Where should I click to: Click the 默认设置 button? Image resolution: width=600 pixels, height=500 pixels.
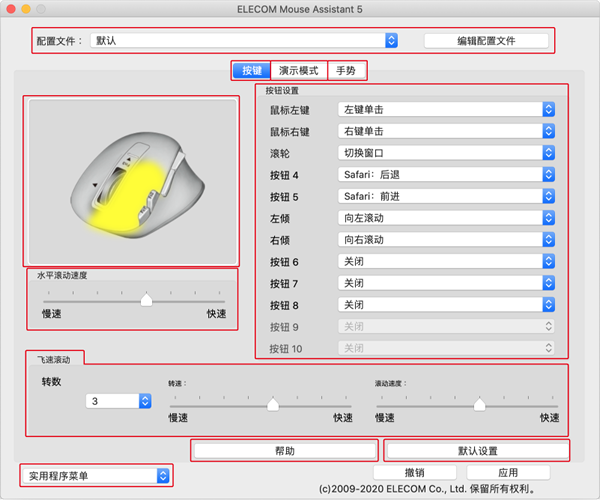pos(478,451)
